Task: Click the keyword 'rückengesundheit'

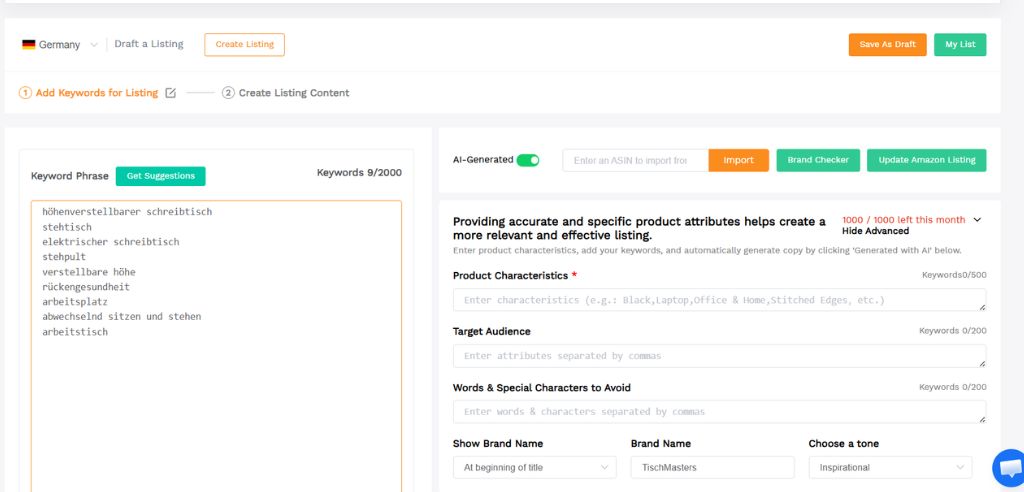Action: pyautogui.click(x=86, y=287)
